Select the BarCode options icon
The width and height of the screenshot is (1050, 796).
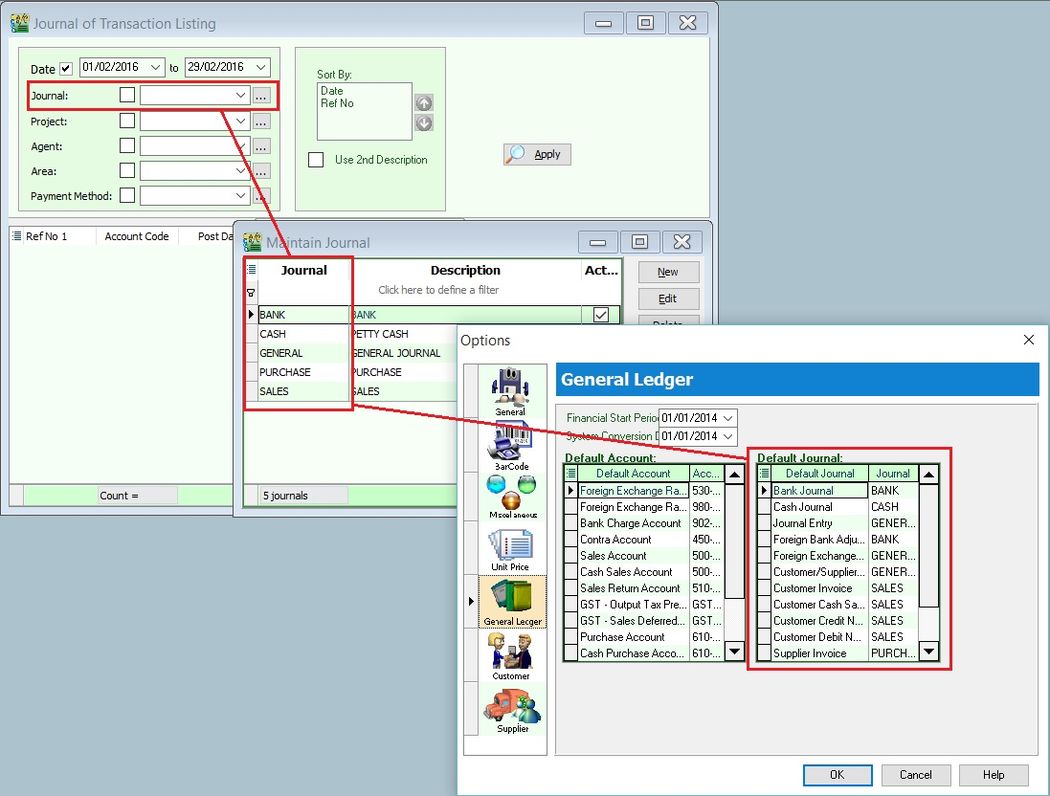click(510, 443)
